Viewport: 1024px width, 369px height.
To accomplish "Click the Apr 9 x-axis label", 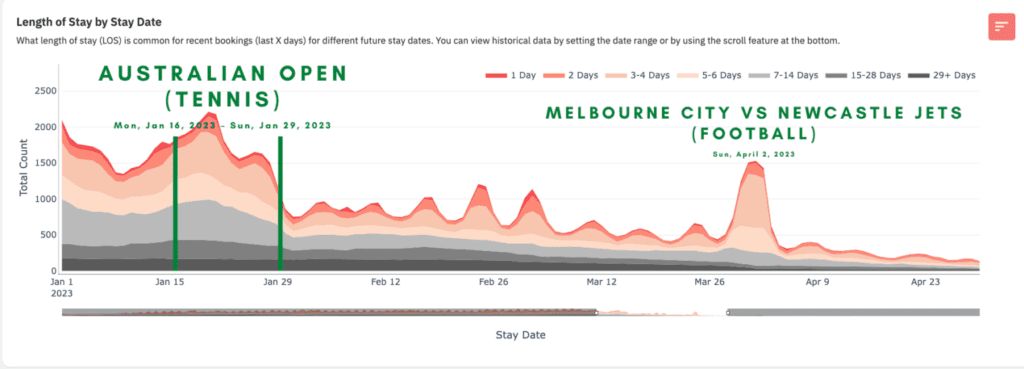I will click(818, 282).
